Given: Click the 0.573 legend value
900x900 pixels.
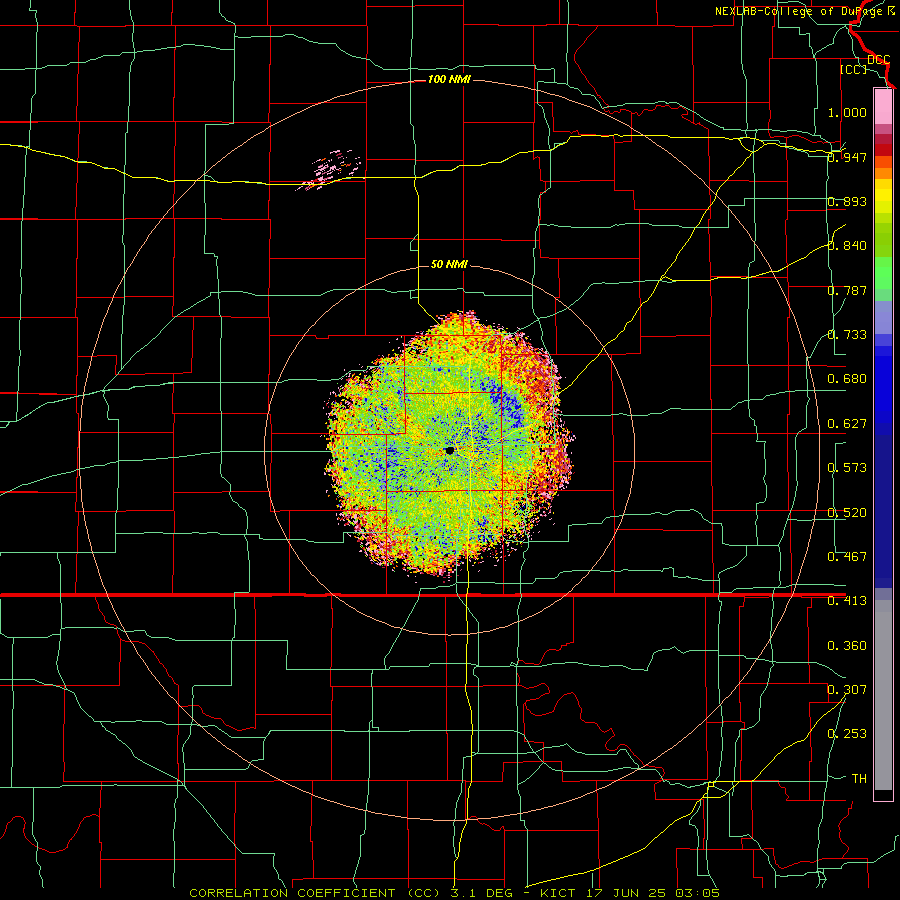Looking at the screenshot, I should 847,468.
